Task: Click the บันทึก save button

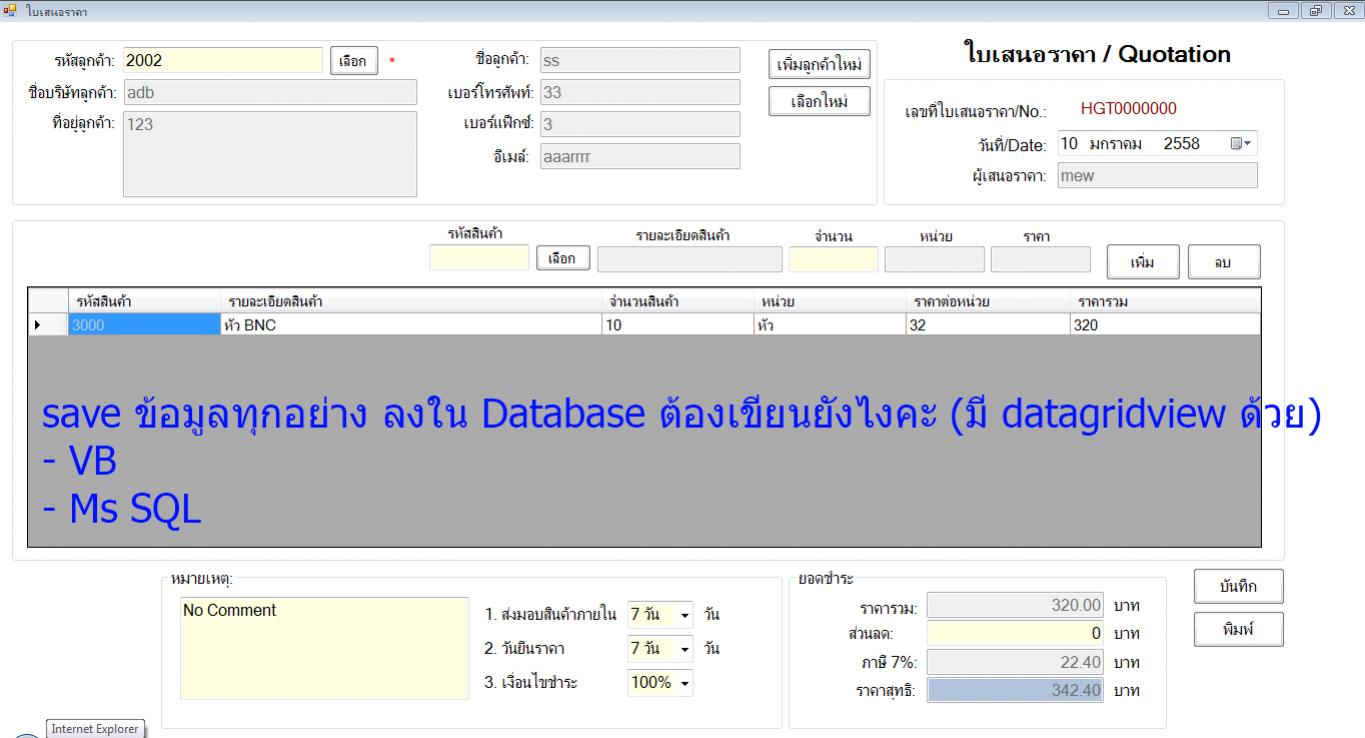Action: pyautogui.click(x=1238, y=587)
